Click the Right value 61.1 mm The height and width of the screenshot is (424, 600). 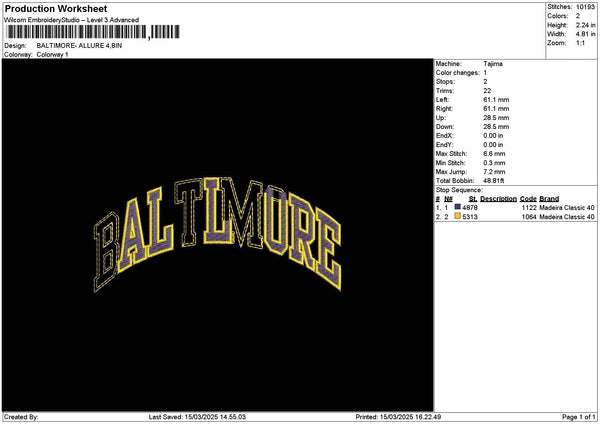click(496, 109)
